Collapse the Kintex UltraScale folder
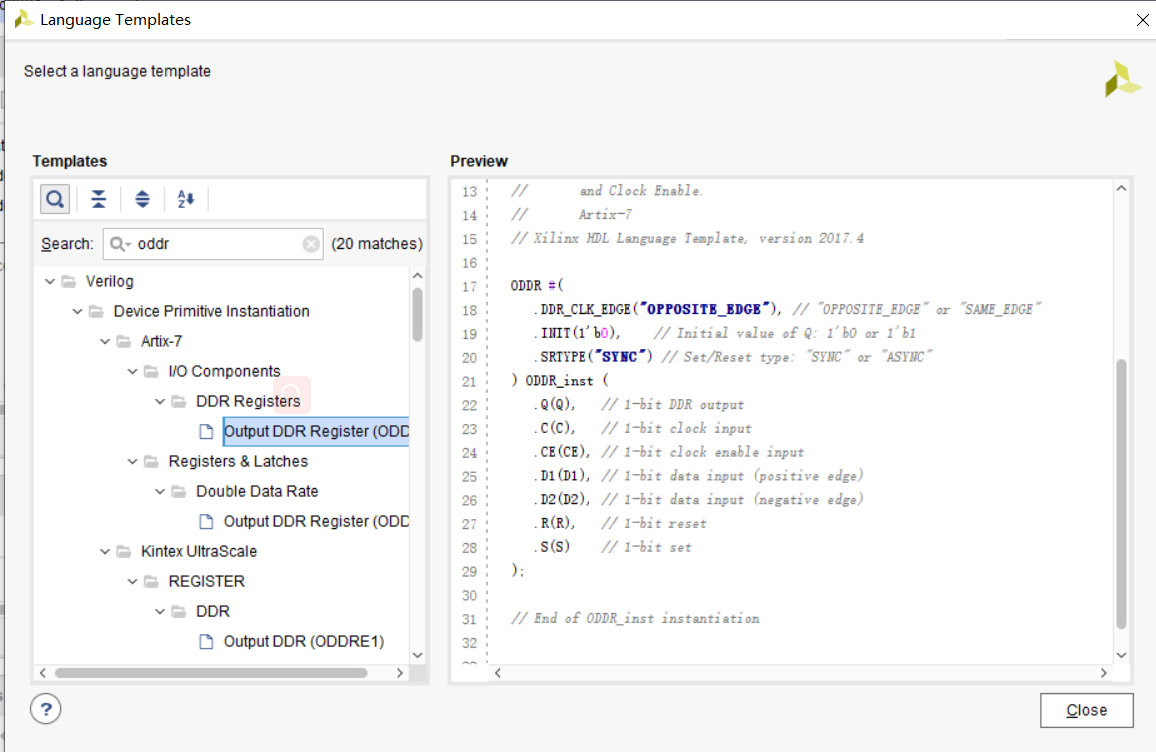The width and height of the screenshot is (1156, 752). coord(106,551)
